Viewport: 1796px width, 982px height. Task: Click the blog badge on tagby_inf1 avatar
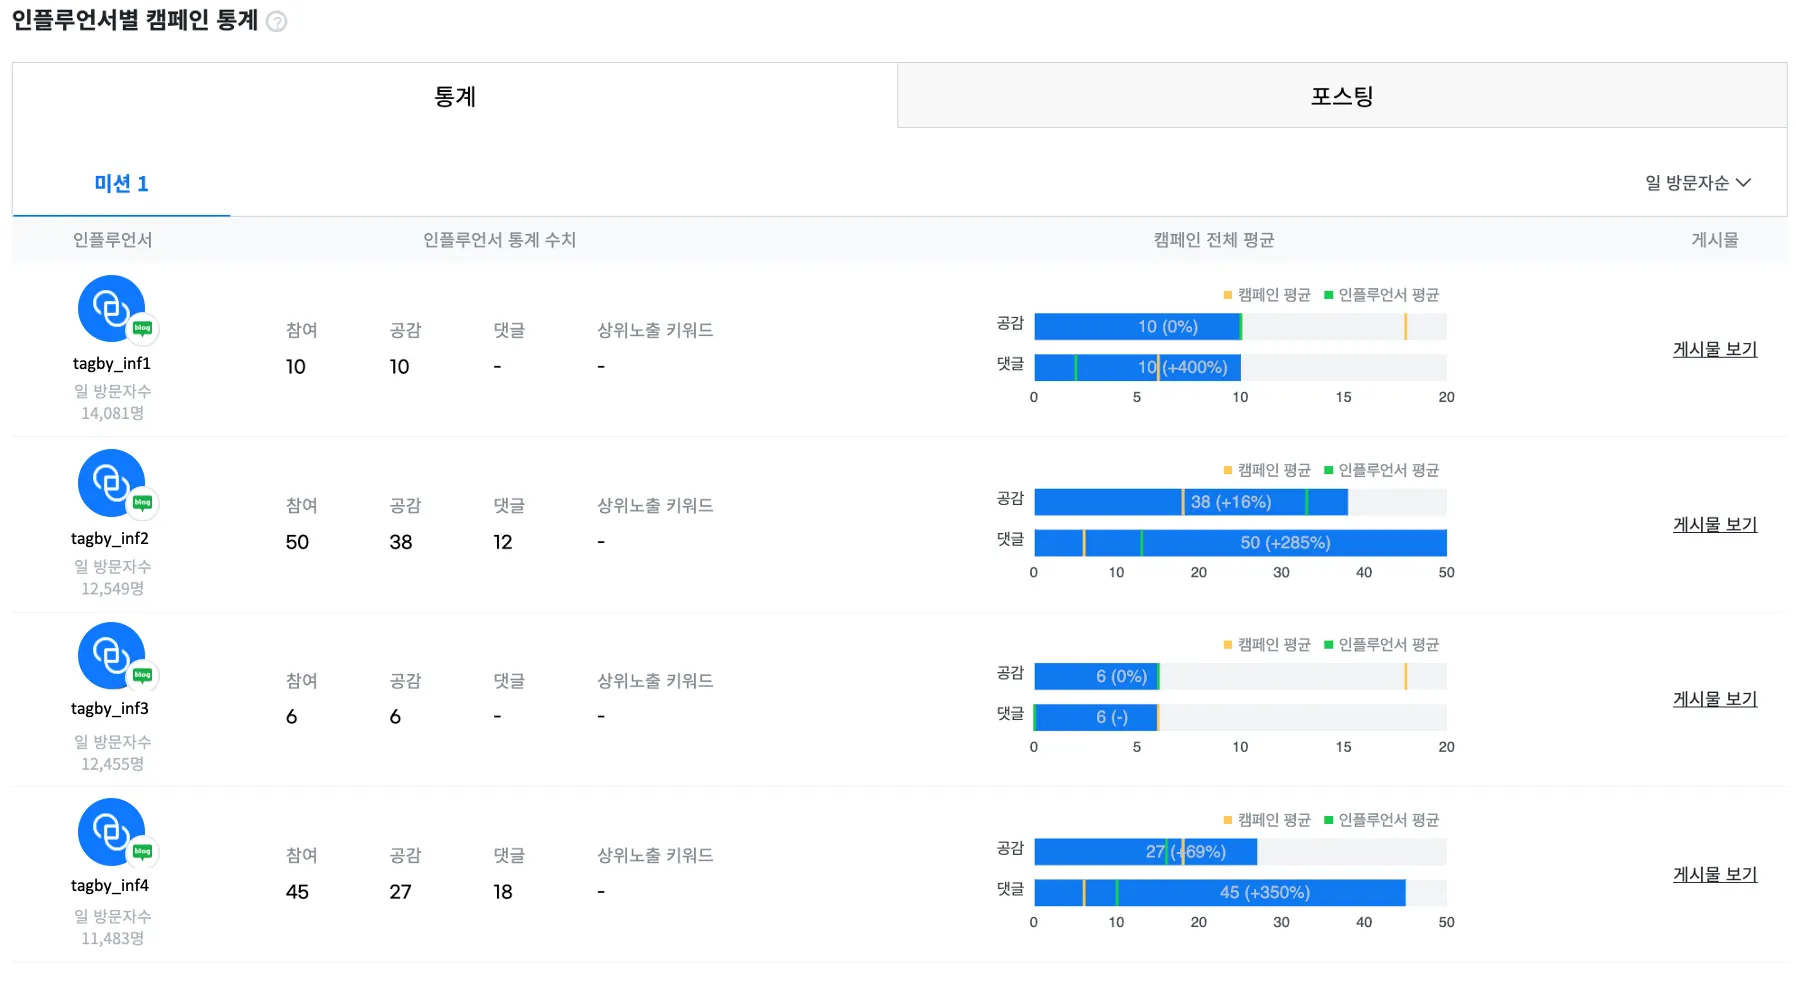[x=143, y=328]
